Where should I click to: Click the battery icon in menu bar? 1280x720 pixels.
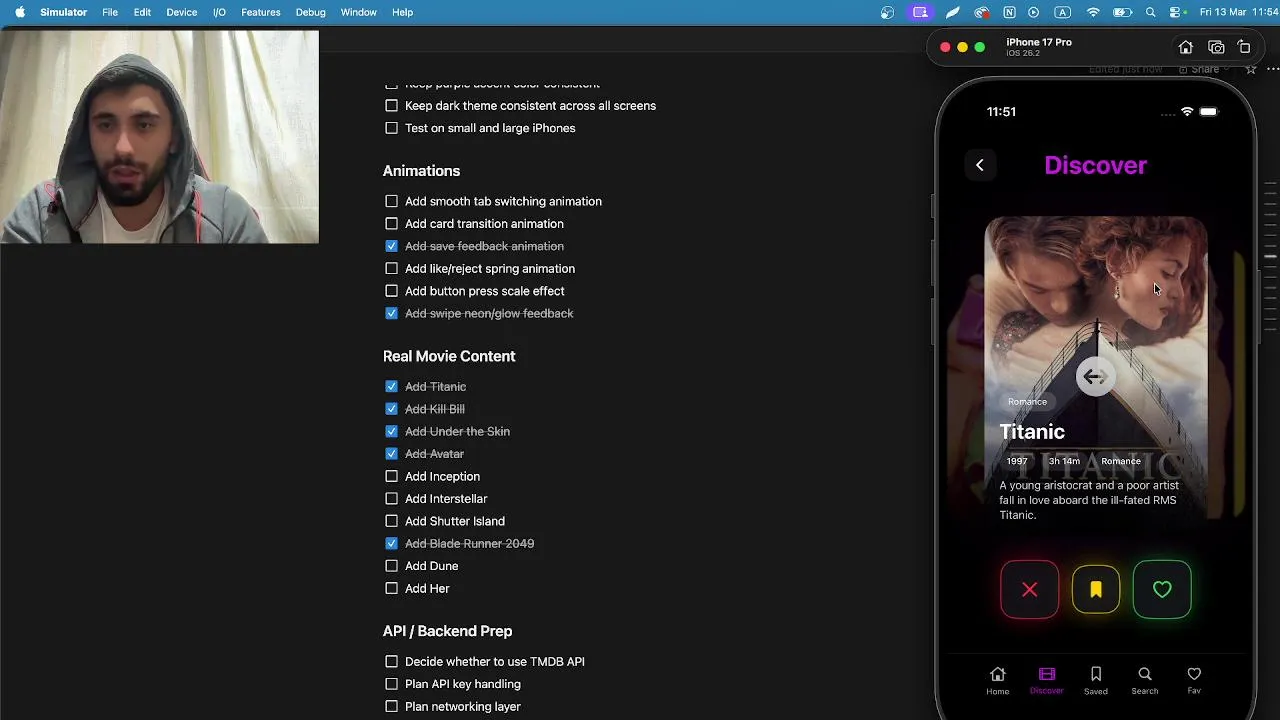tap(1122, 12)
